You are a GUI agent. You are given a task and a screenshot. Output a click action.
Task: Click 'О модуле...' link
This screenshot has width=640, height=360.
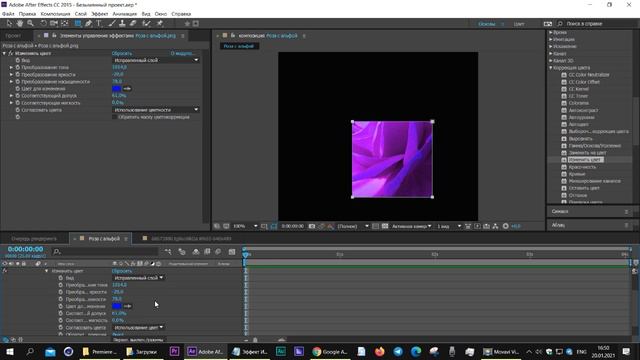click(182, 53)
